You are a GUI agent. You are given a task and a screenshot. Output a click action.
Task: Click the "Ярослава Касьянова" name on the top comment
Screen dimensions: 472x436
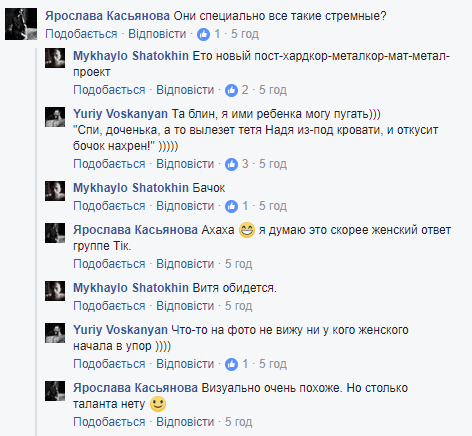coord(107,16)
